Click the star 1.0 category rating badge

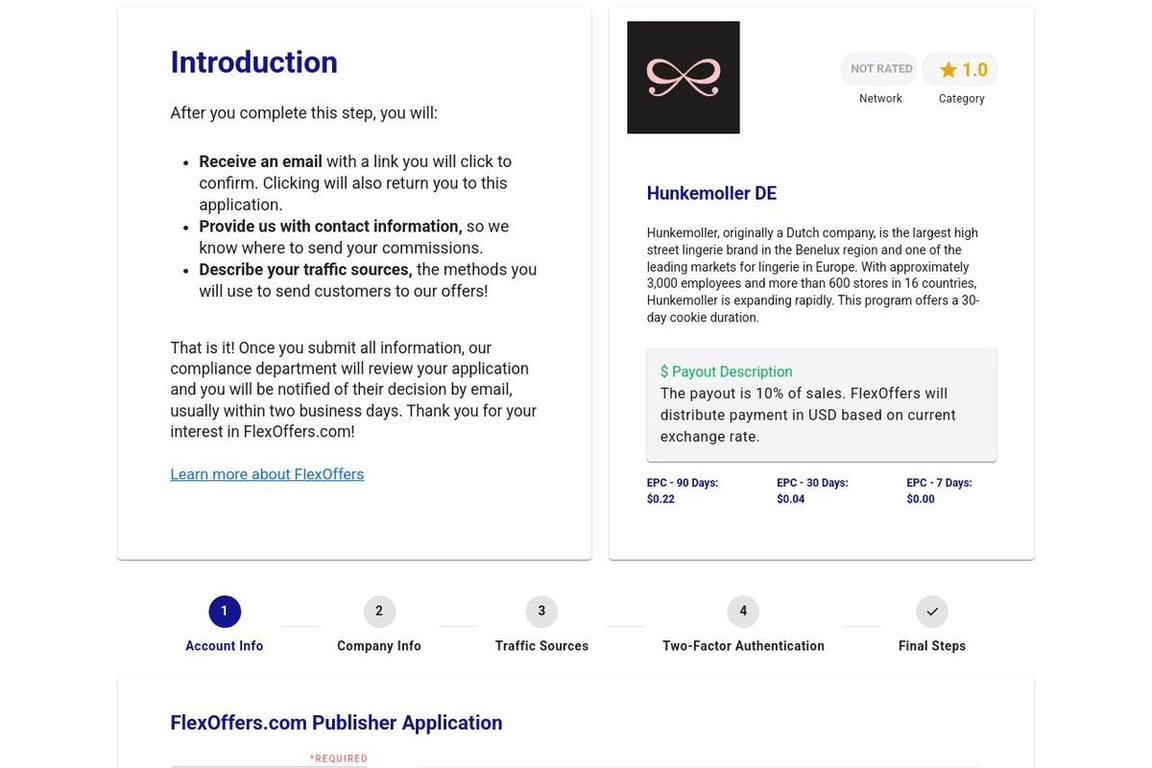(x=960, y=69)
